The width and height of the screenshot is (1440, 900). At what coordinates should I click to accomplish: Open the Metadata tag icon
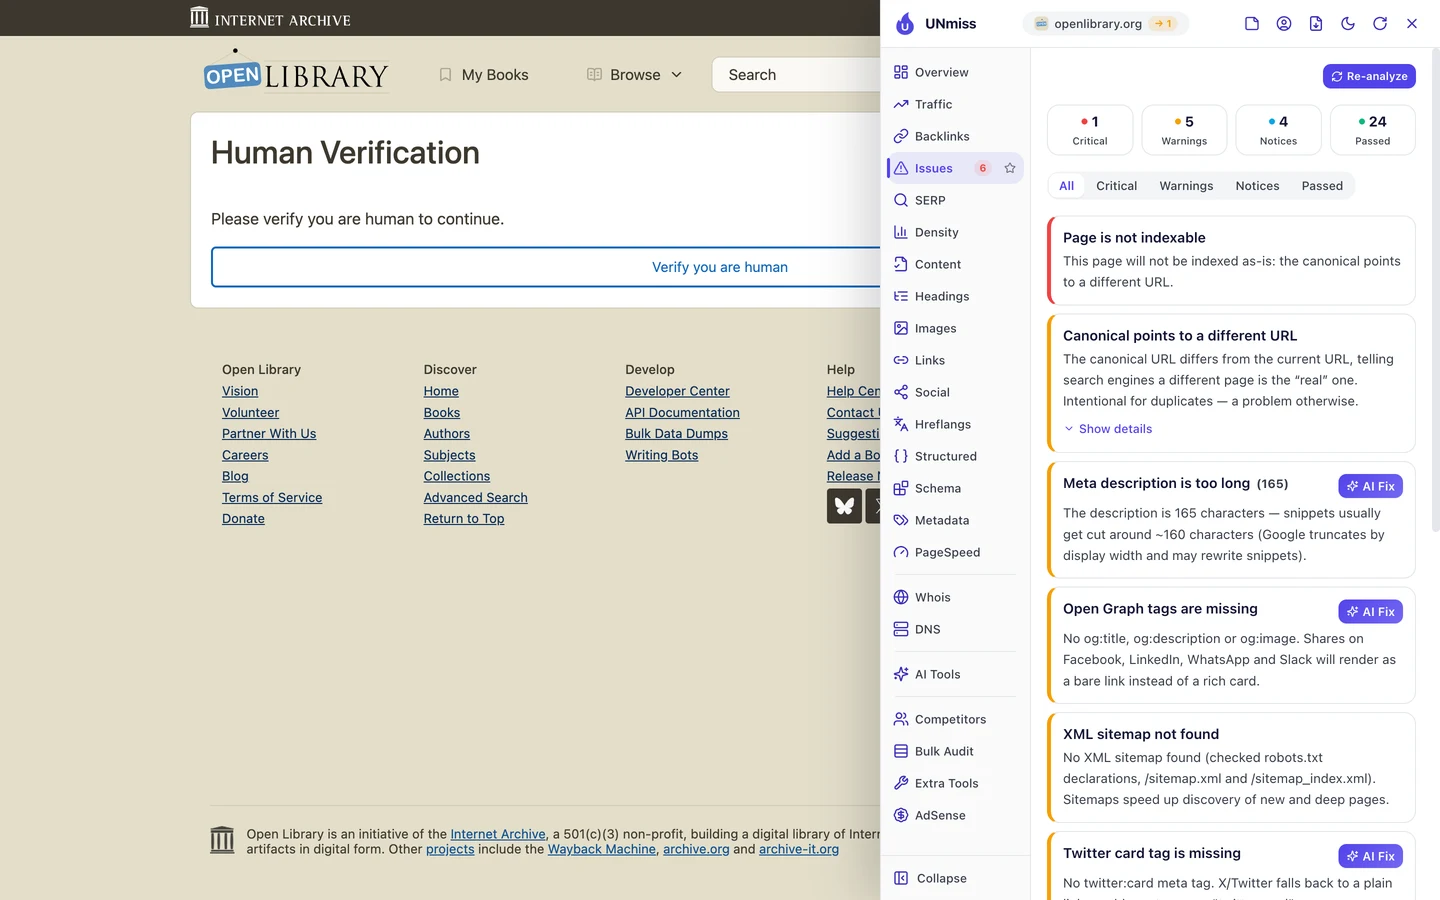pos(901,520)
